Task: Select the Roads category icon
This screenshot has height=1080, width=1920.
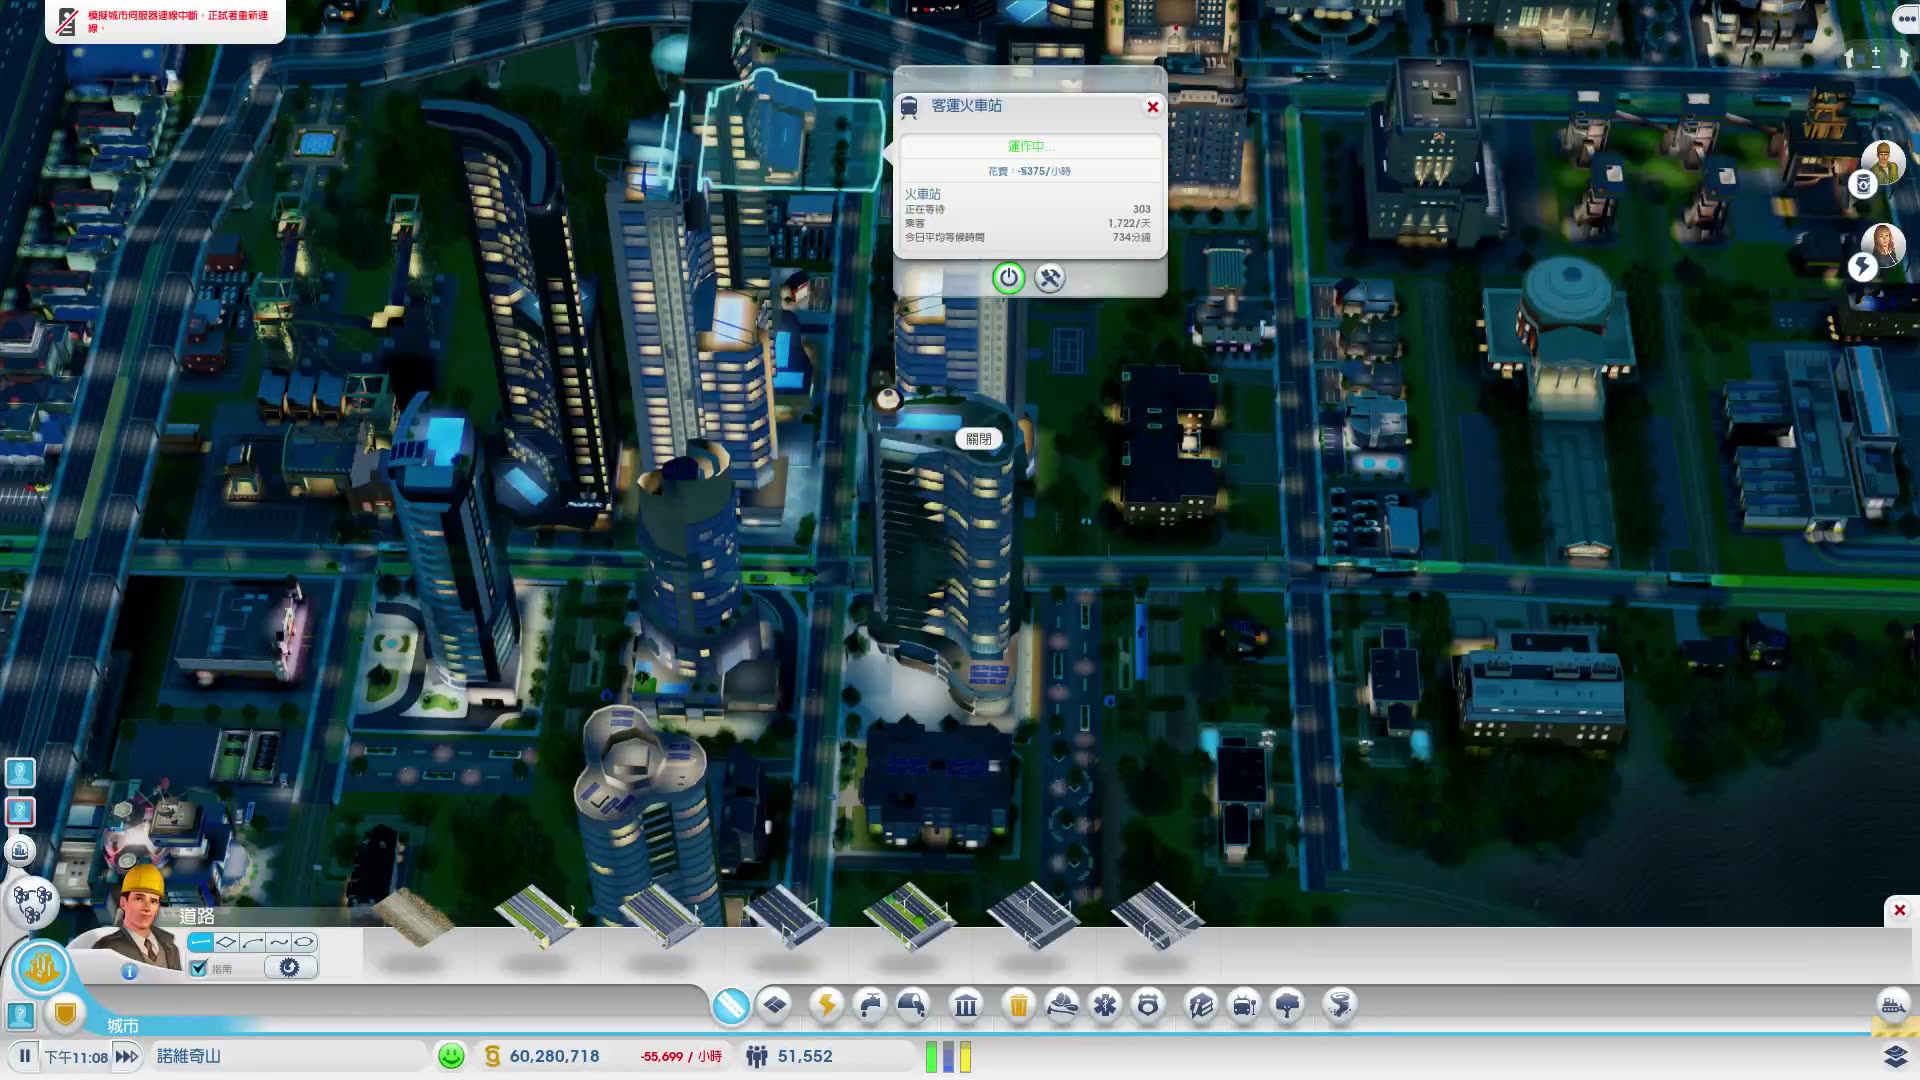Action: tap(731, 1005)
